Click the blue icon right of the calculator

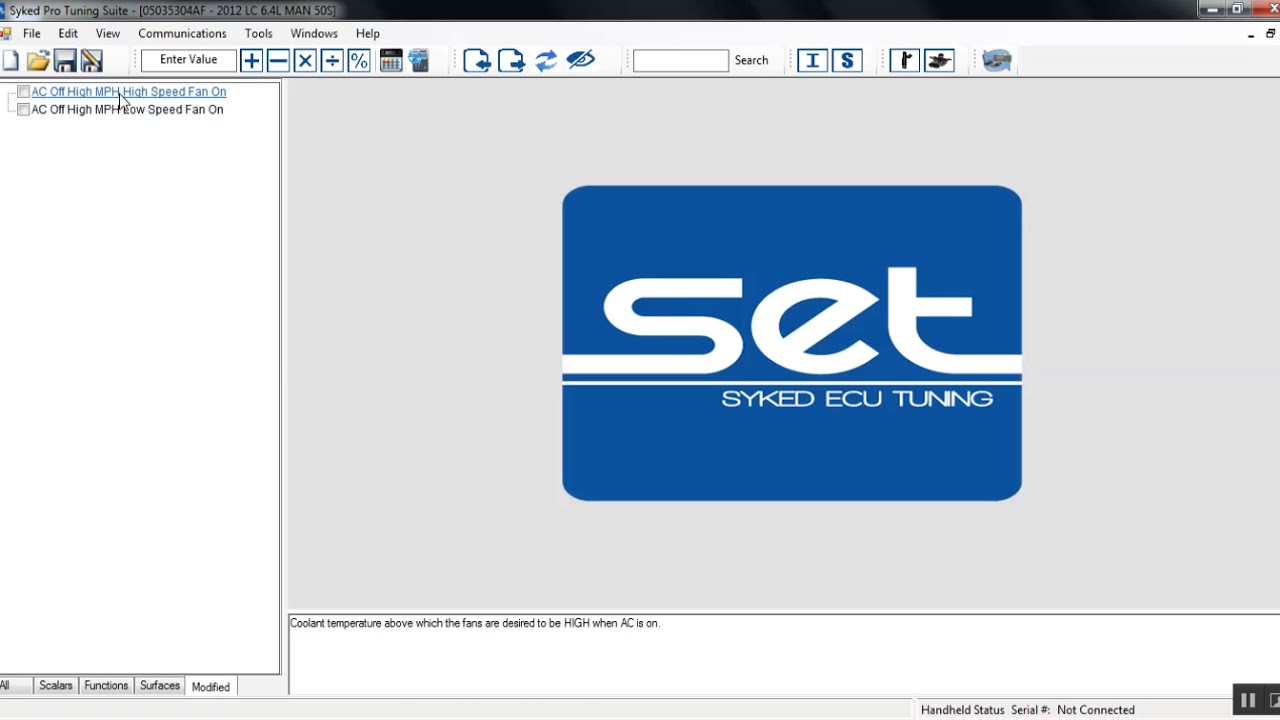(x=419, y=61)
